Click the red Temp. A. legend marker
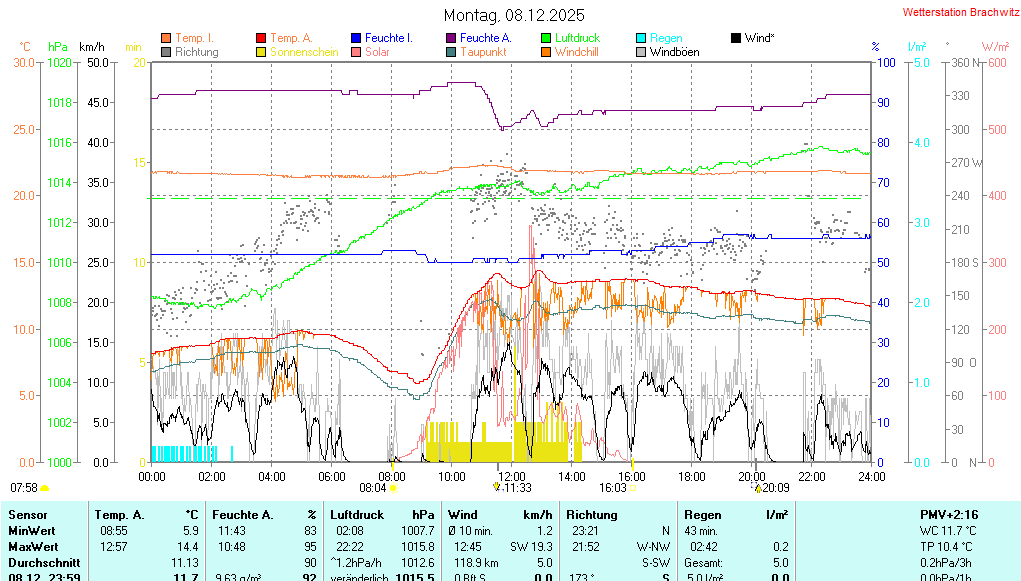1021x581 pixels. 261,38
